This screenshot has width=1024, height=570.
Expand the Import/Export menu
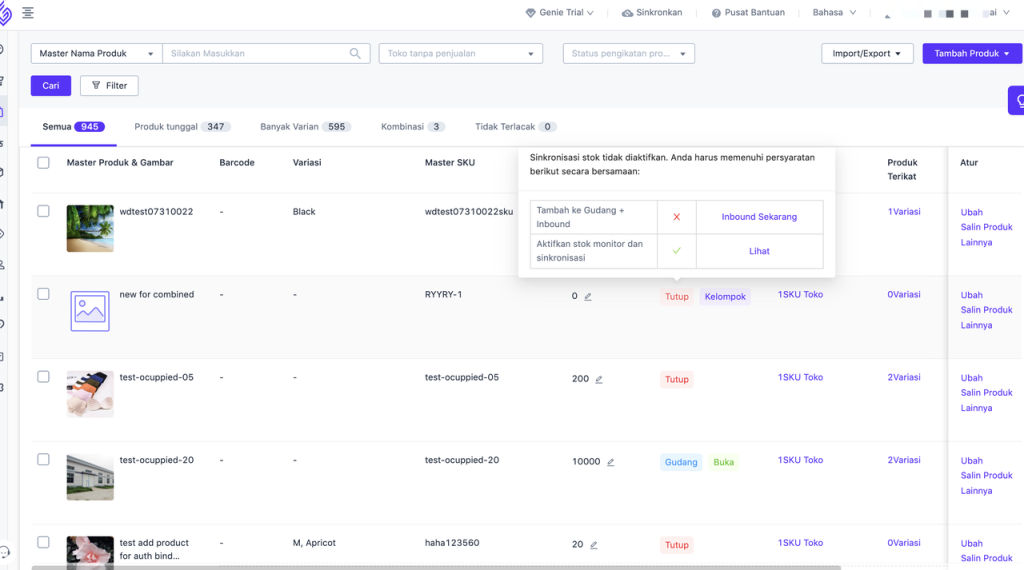pyautogui.click(x=867, y=54)
